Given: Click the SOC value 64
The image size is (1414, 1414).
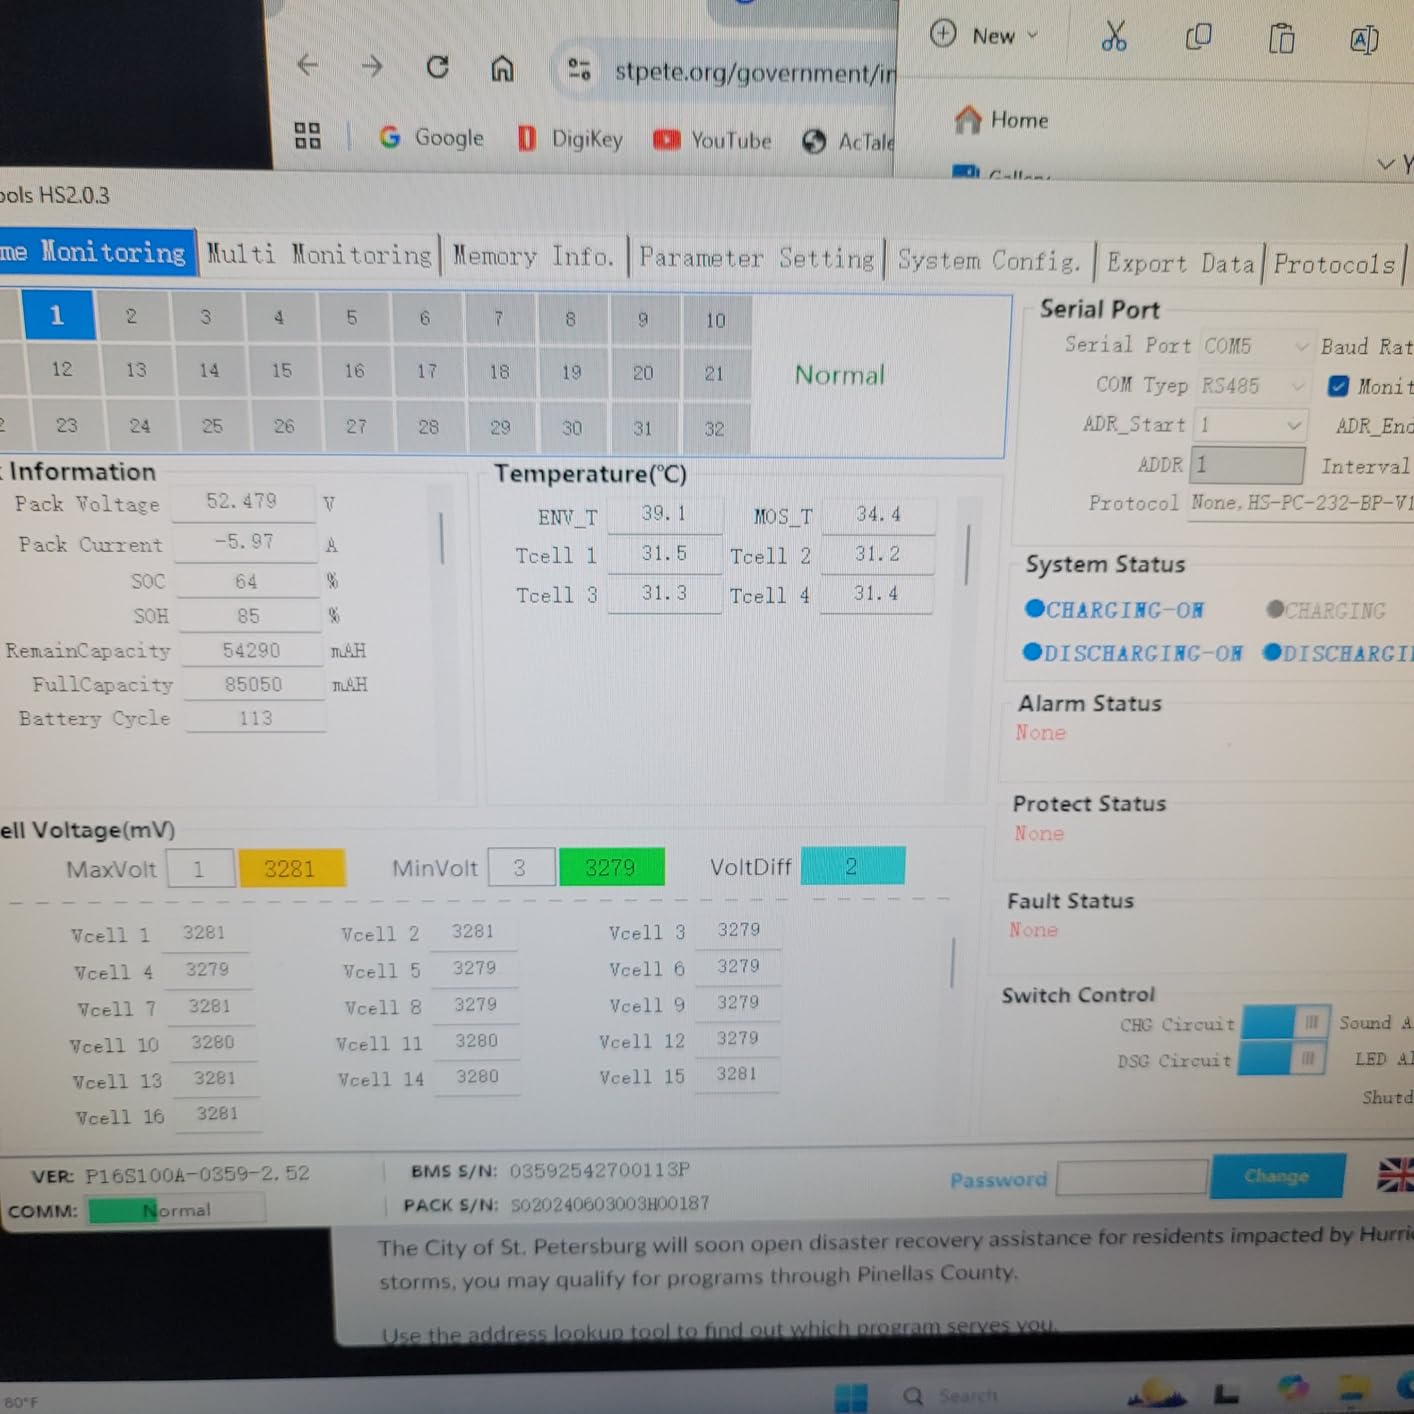Looking at the screenshot, I should [246, 581].
